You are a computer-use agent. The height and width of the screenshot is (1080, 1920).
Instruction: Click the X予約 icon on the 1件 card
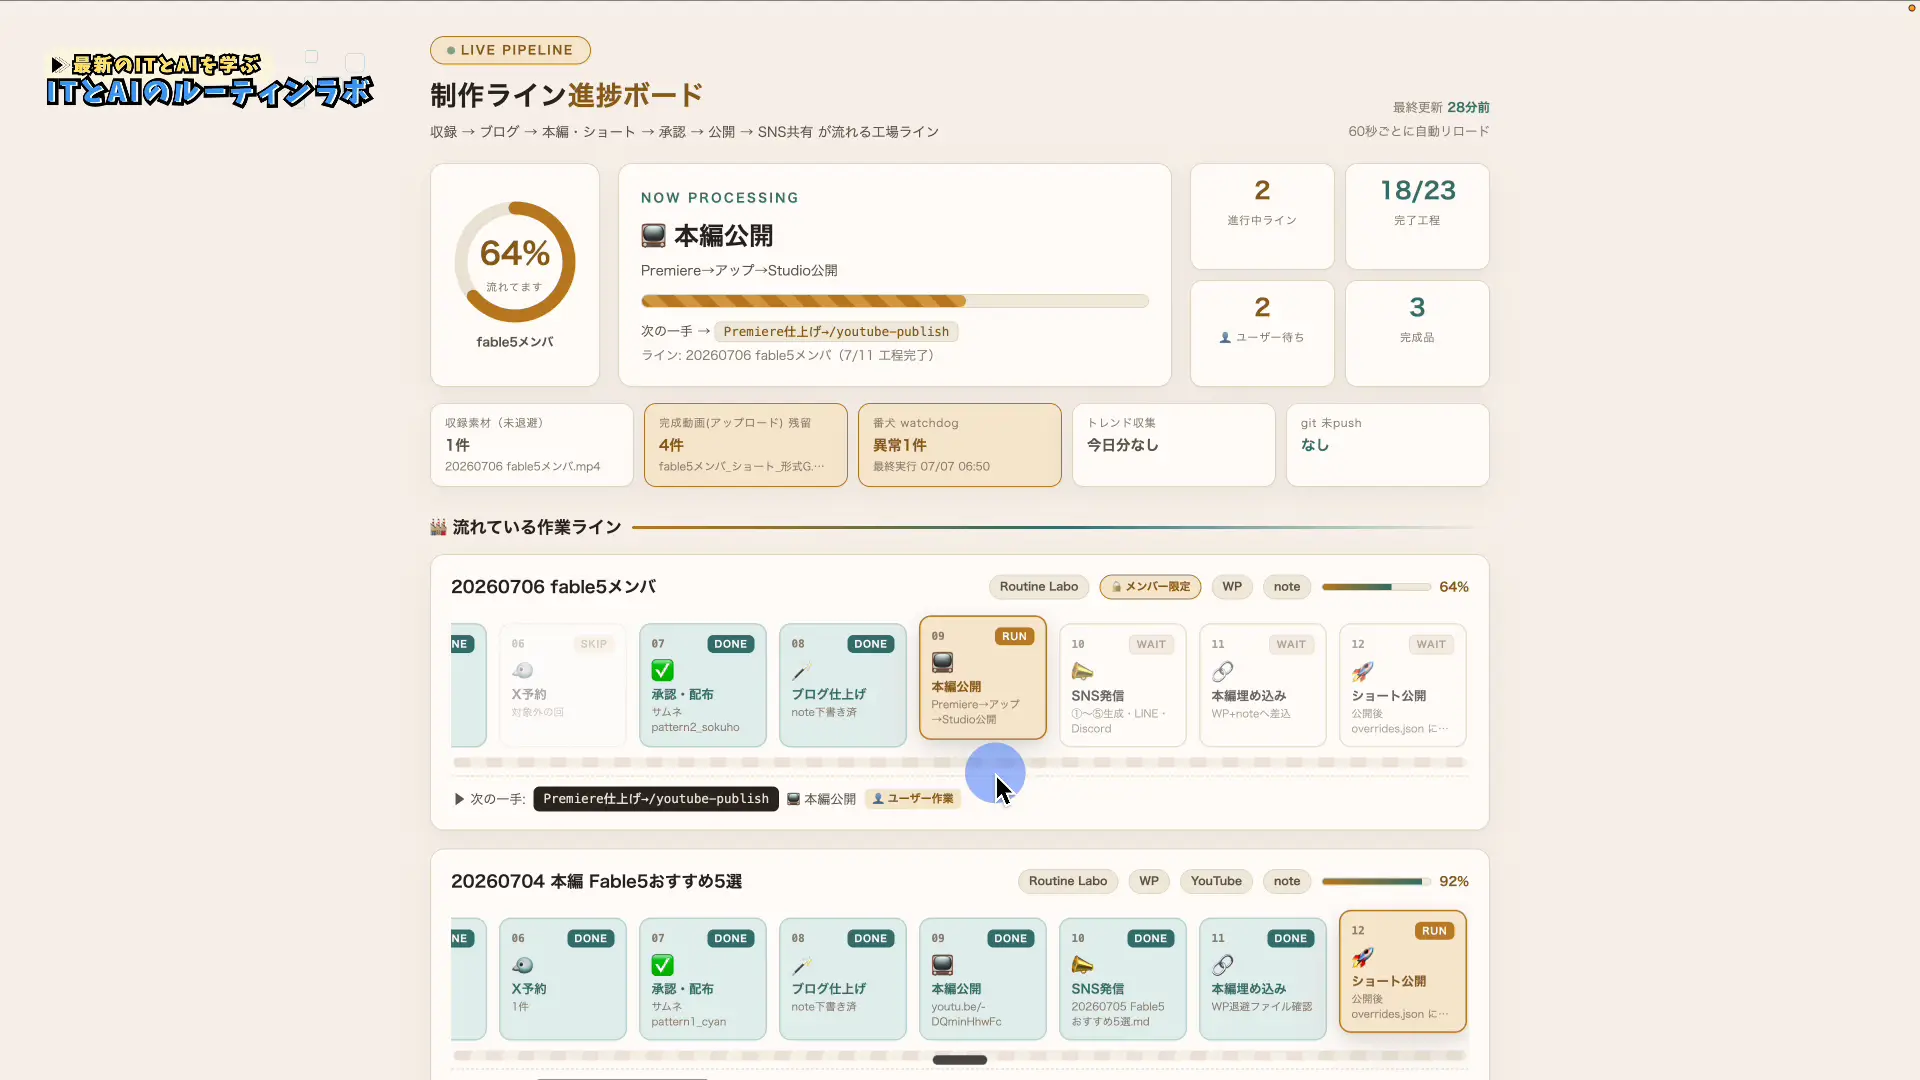pyautogui.click(x=522, y=965)
